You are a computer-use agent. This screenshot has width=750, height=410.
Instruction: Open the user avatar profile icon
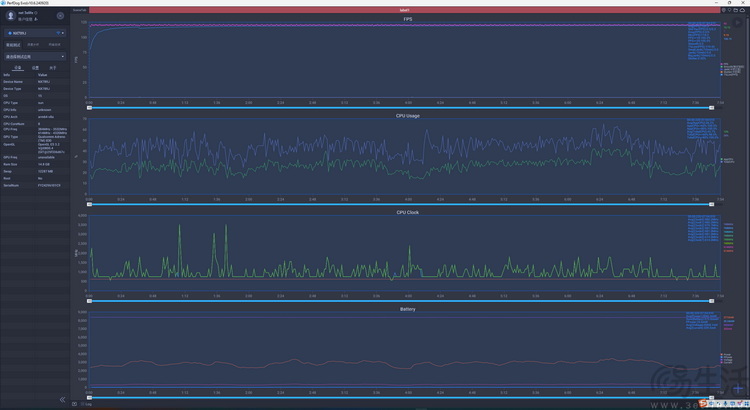(x=11, y=16)
